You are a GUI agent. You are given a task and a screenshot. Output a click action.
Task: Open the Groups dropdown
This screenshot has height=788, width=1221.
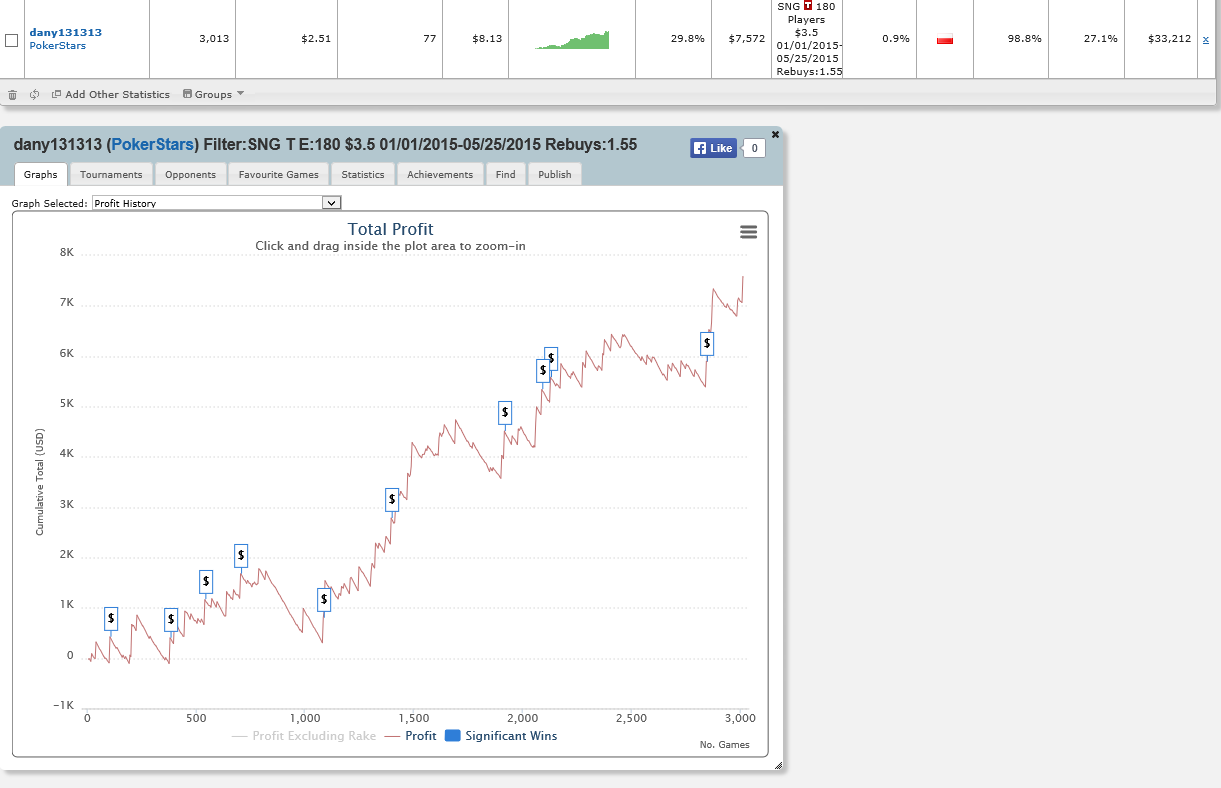coord(214,95)
